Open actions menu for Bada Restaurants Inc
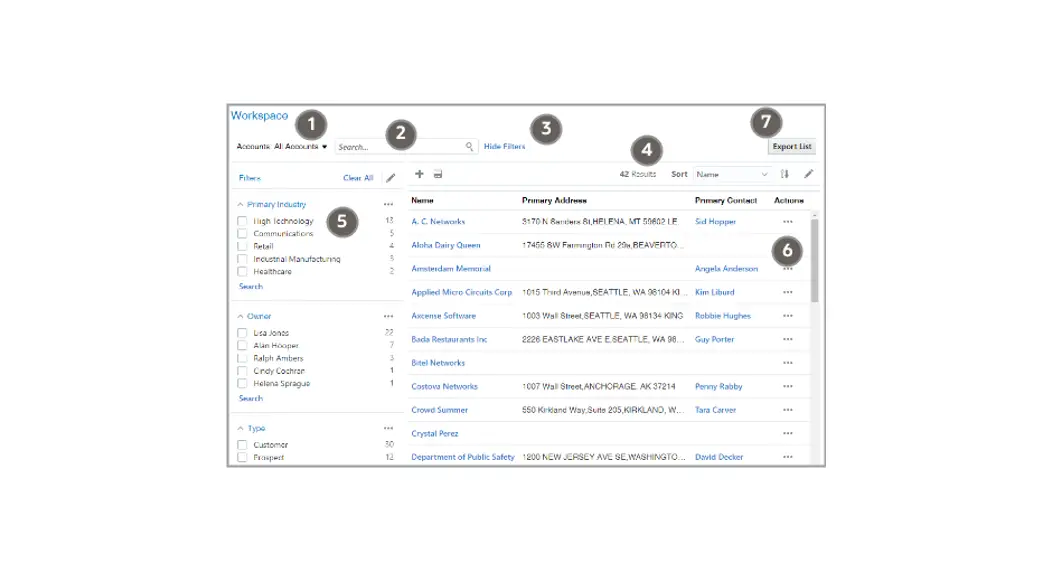Viewport: 1048px width, 569px height. [x=788, y=339]
